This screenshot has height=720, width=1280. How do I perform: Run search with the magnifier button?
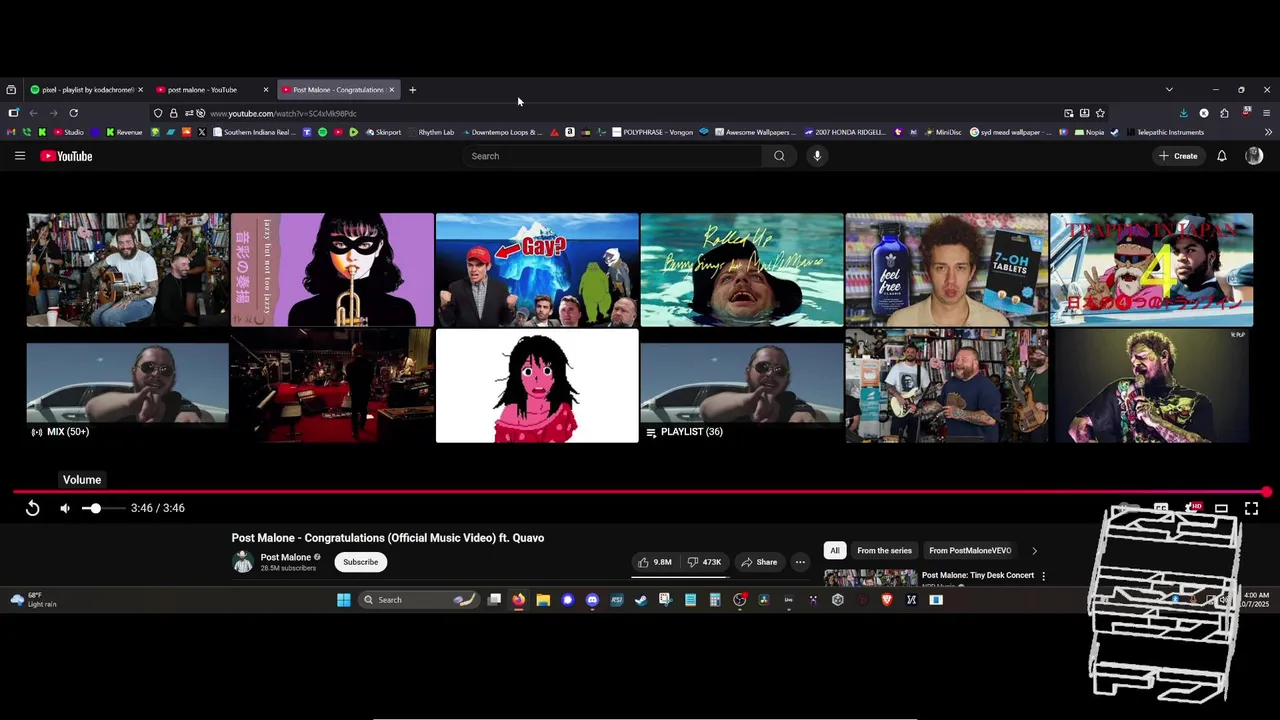pyautogui.click(x=779, y=156)
